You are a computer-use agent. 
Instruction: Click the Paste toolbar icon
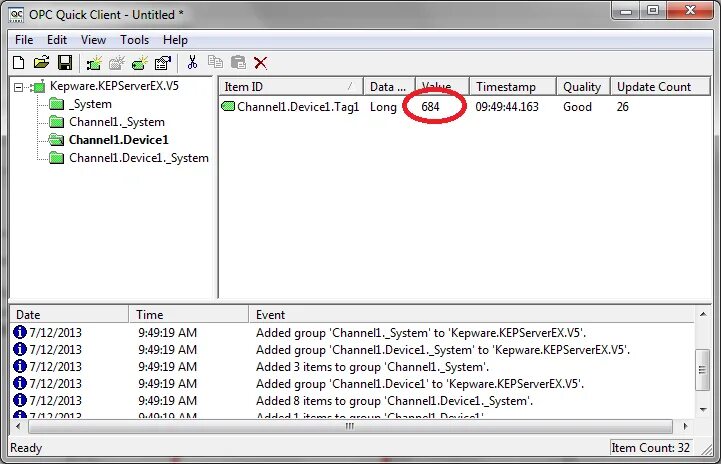[x=238, y=62]
